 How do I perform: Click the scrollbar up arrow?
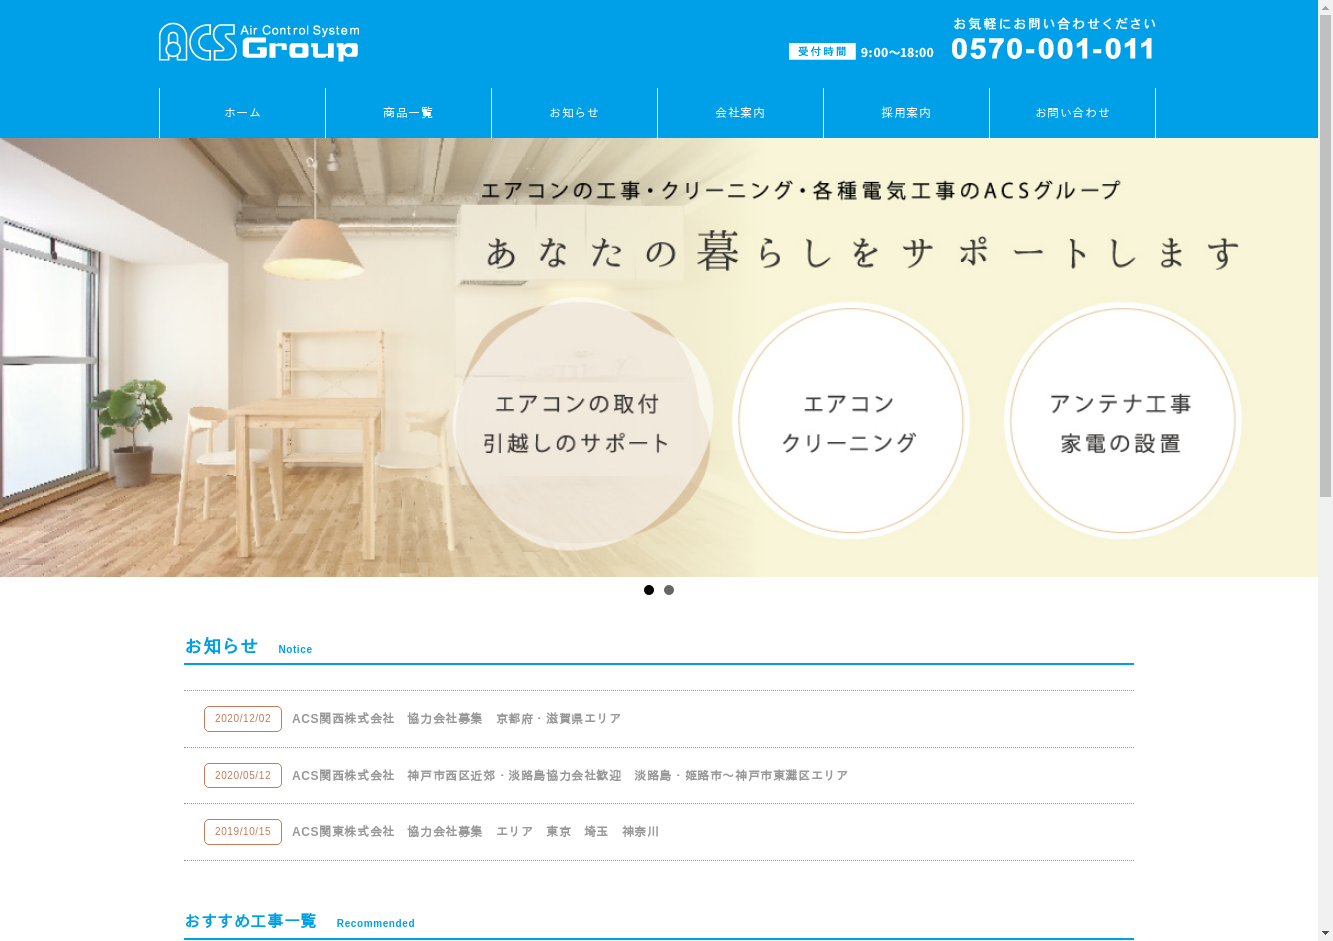1326,8
